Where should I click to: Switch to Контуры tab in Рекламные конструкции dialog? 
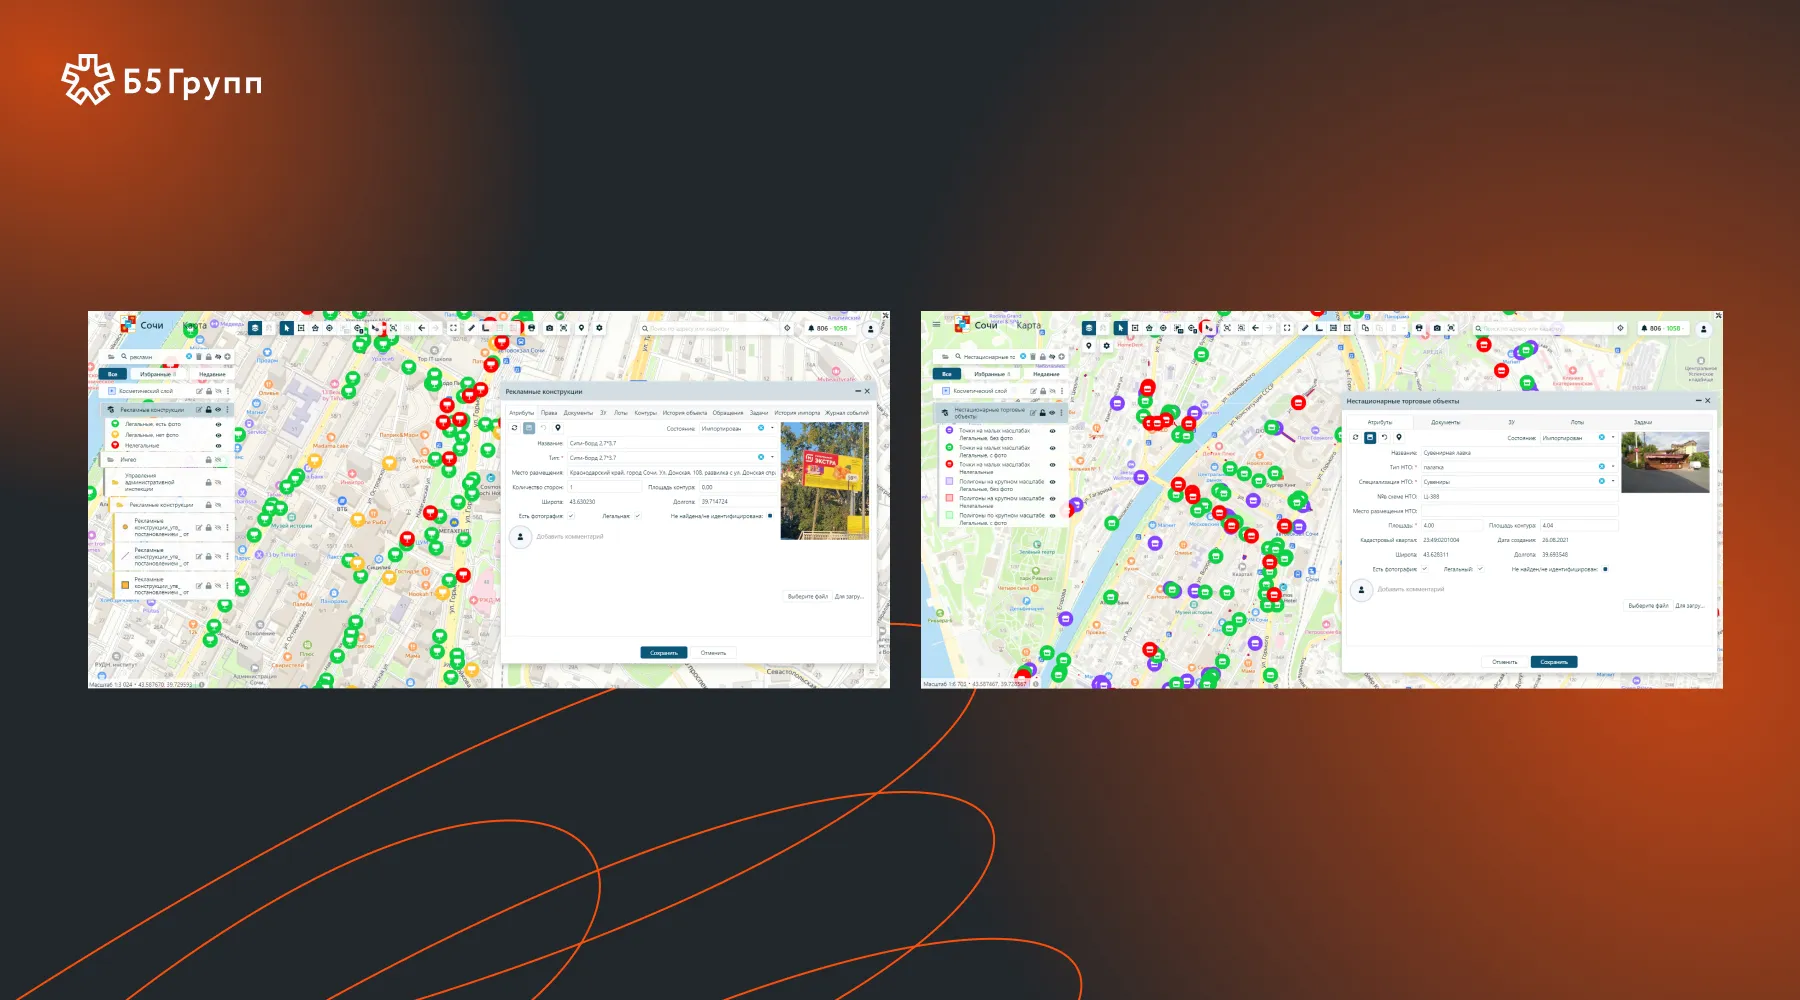coord(645,412)
